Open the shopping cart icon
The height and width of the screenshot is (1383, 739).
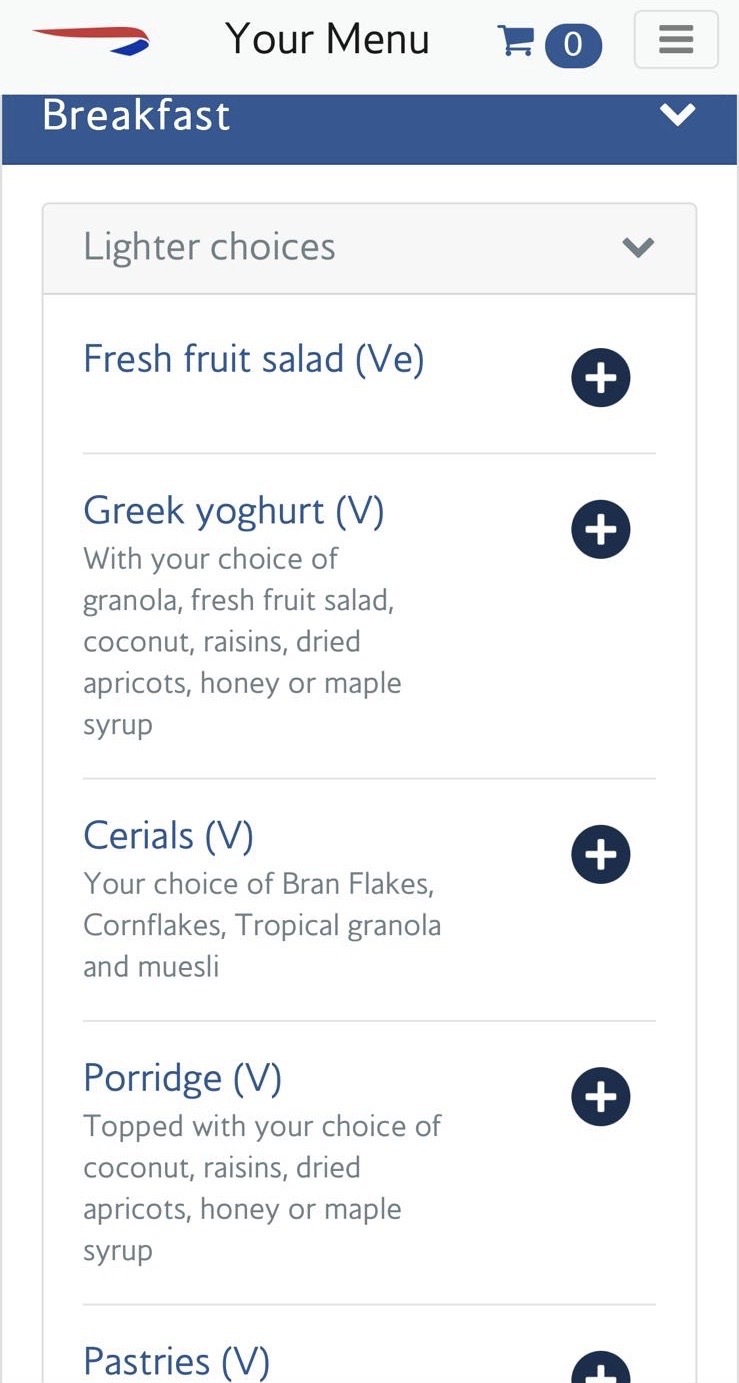tap(516, 41)
